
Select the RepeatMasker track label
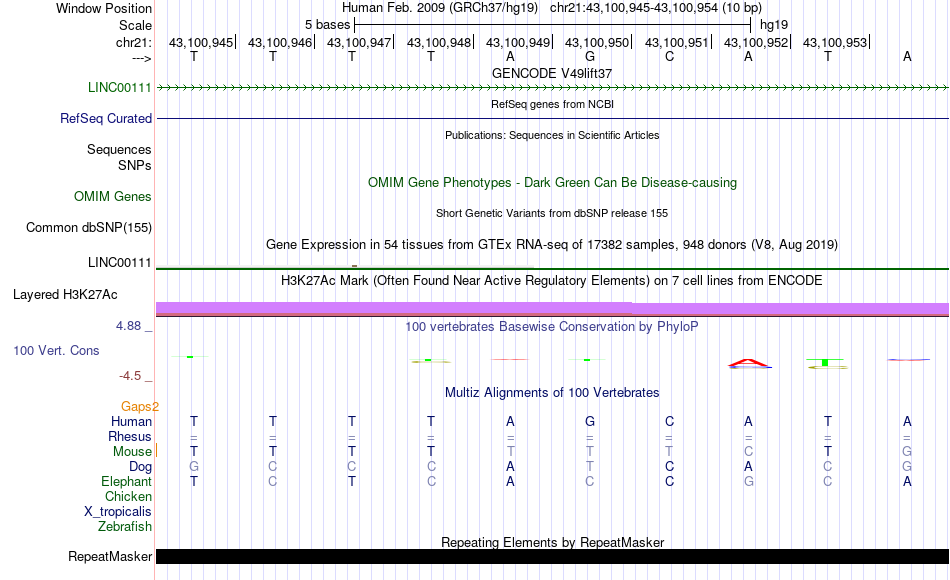click(x=110, y=556)
